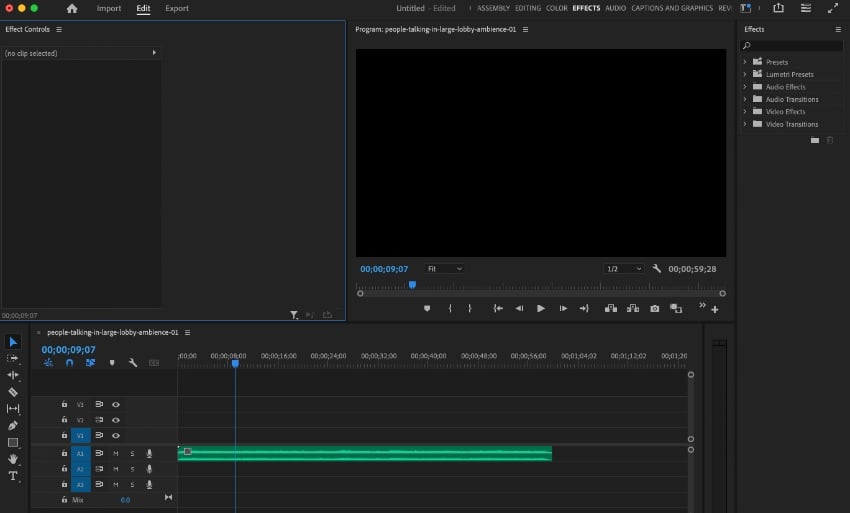Toggle full screen video icon
The width and height of the screenshot is (850, 513).
[x=833, y=8]
